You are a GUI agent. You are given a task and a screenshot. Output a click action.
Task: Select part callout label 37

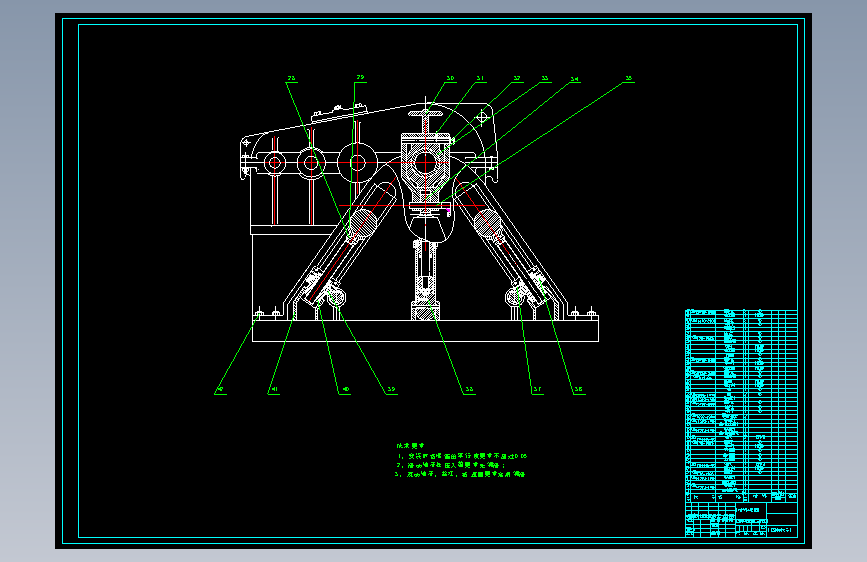click(537, 389)
